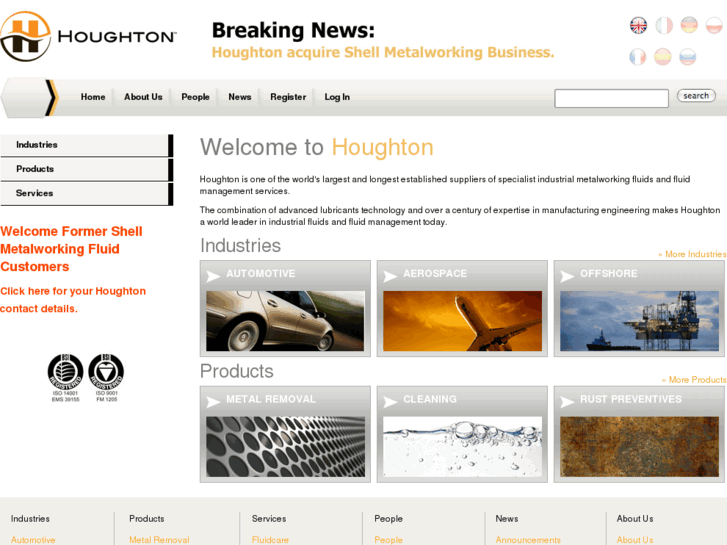Click the AUTOMOTIVE card title
This screenshot has width=727, height=545.
[261, 274]
